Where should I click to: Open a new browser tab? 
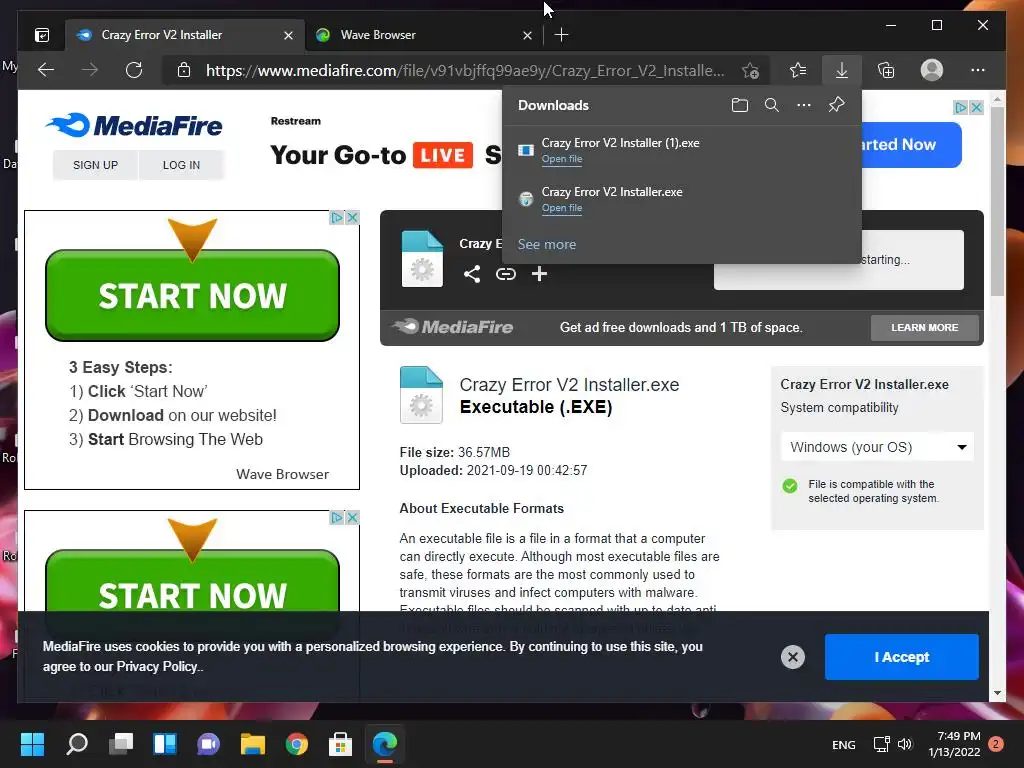pyautogui.click(x=562, y=35)
